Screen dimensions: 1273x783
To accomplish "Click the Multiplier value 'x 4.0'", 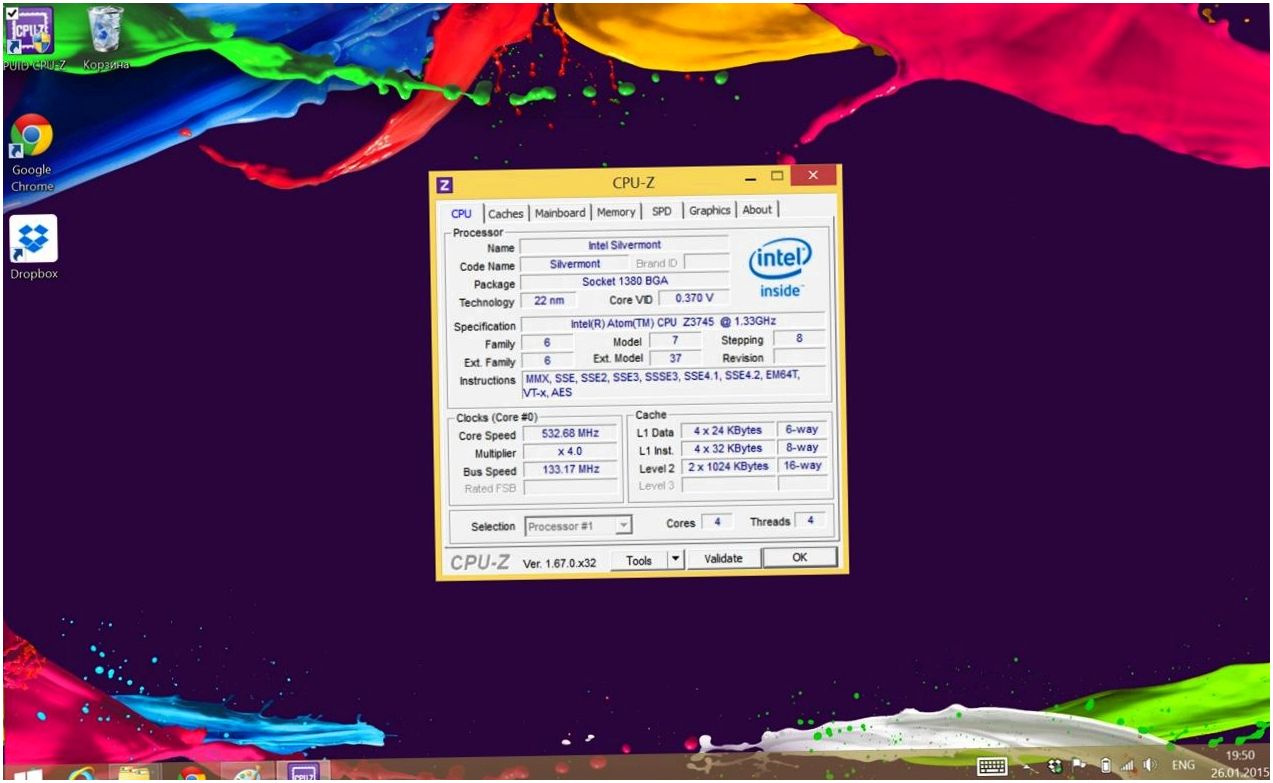I will pos(570,453).
